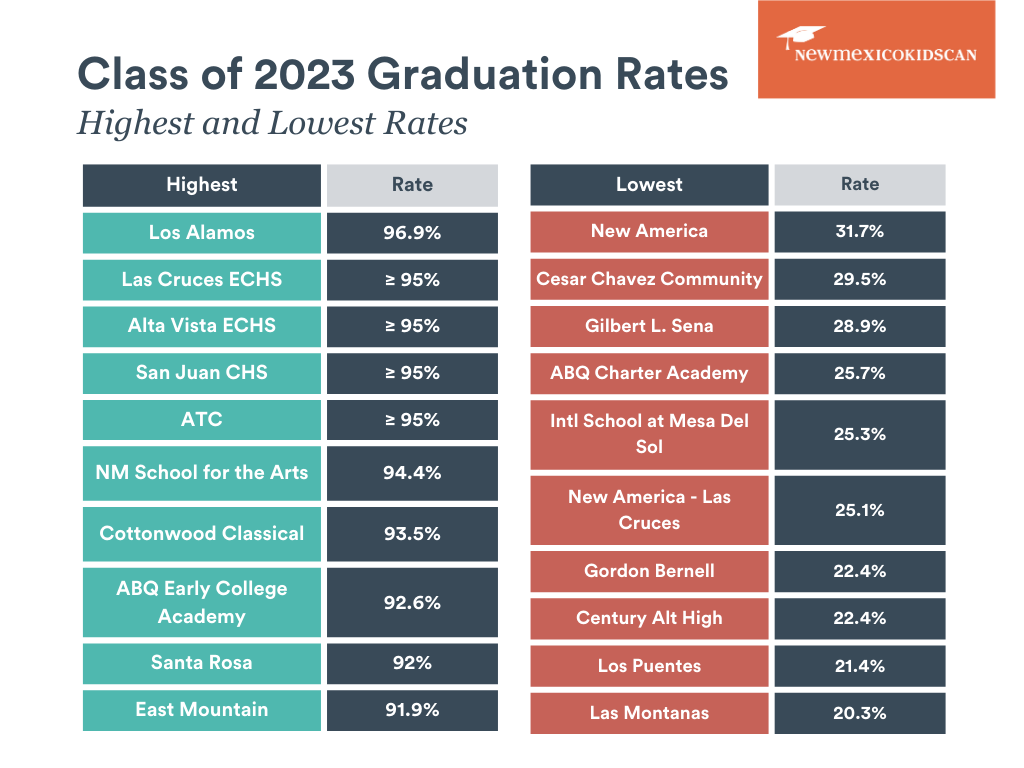Click the 20.3% rate cell

pos(860,713)
